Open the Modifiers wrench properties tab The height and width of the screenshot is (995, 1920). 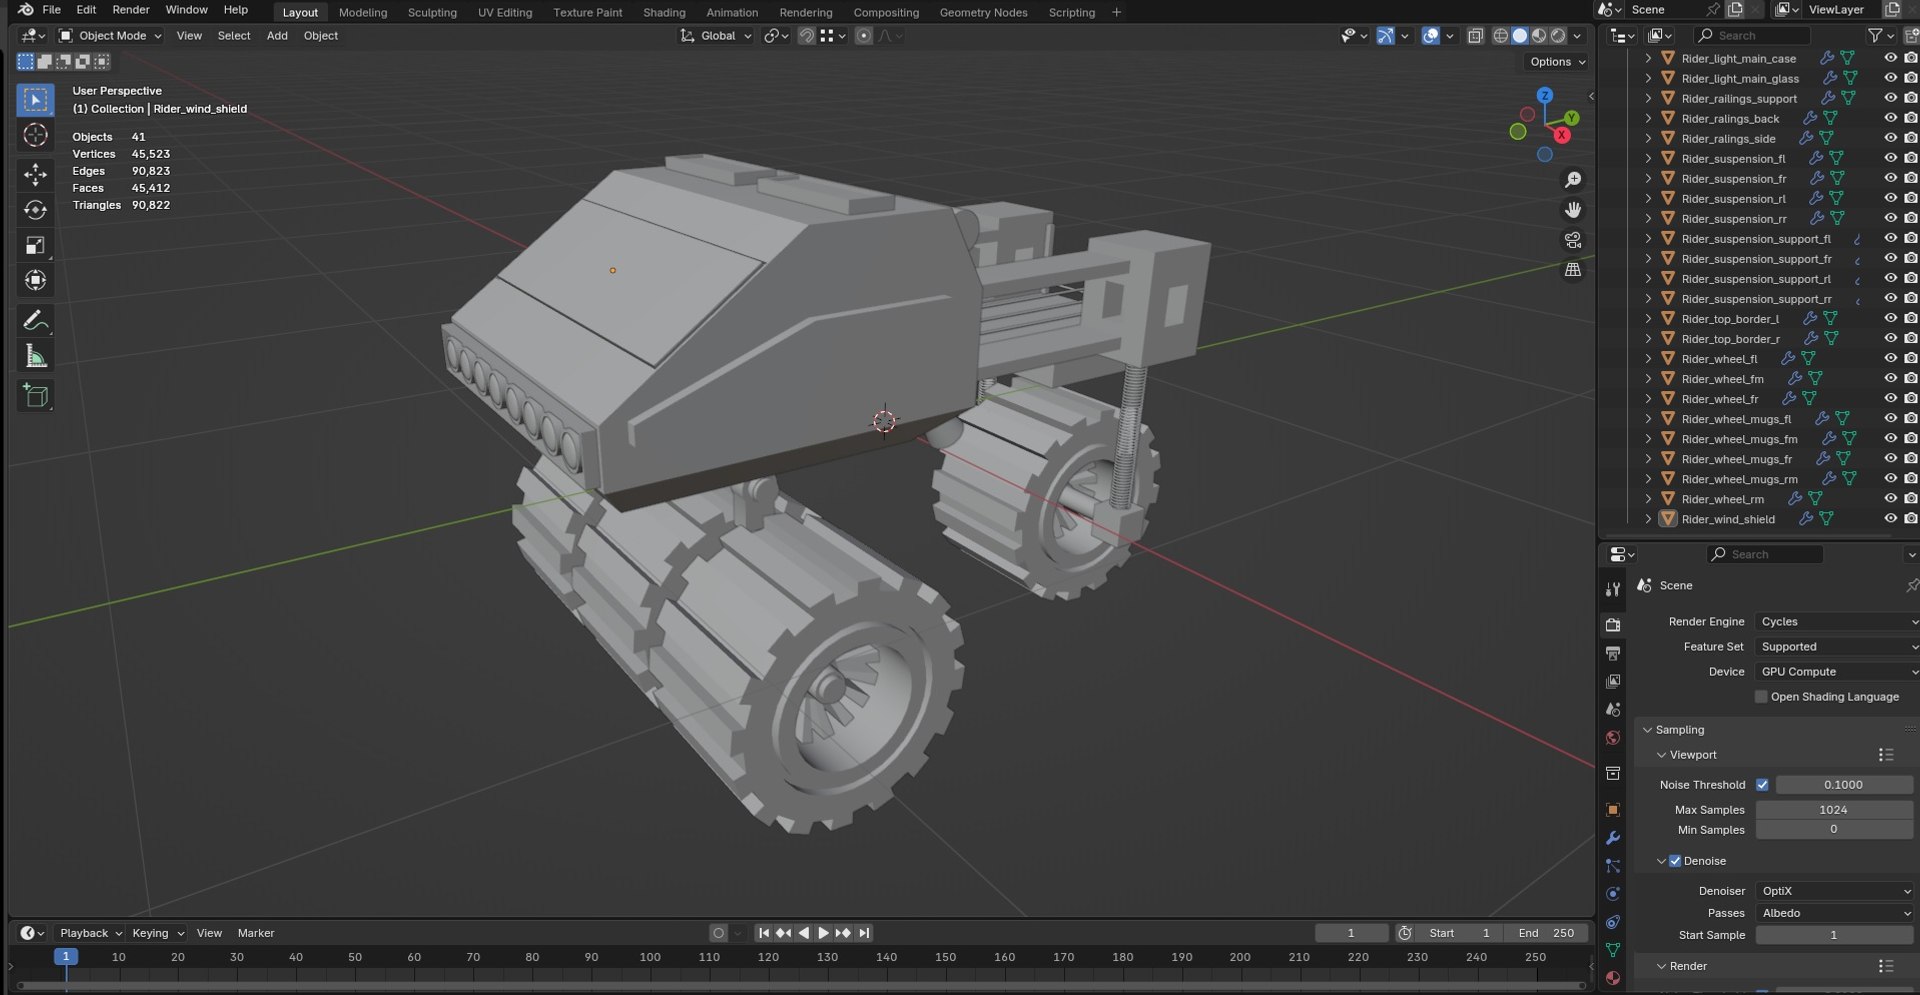coord(1613,838)
